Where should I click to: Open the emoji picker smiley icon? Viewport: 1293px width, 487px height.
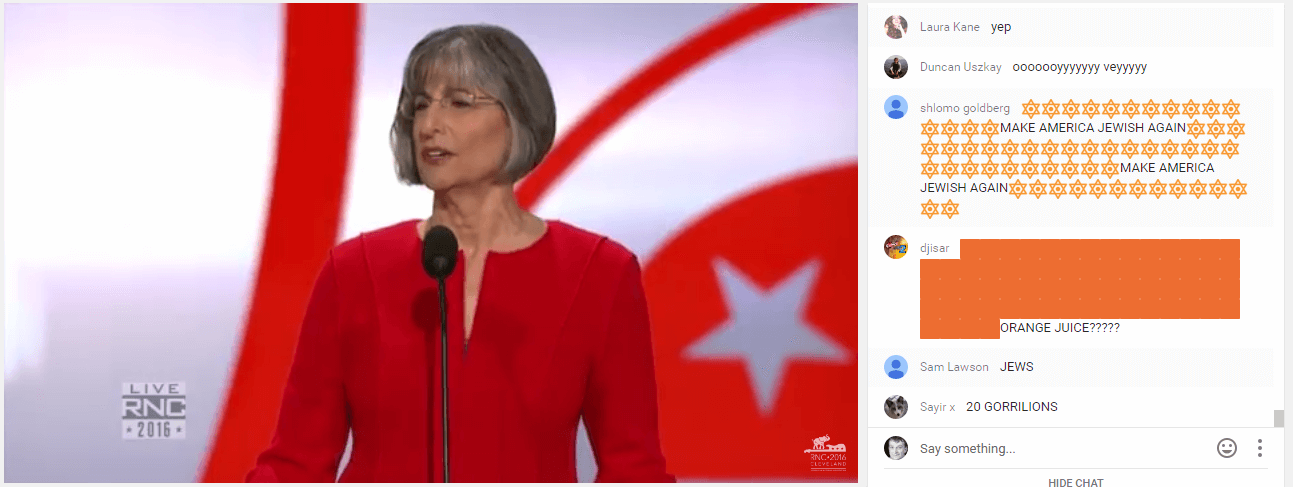(x=1227, y=448)
